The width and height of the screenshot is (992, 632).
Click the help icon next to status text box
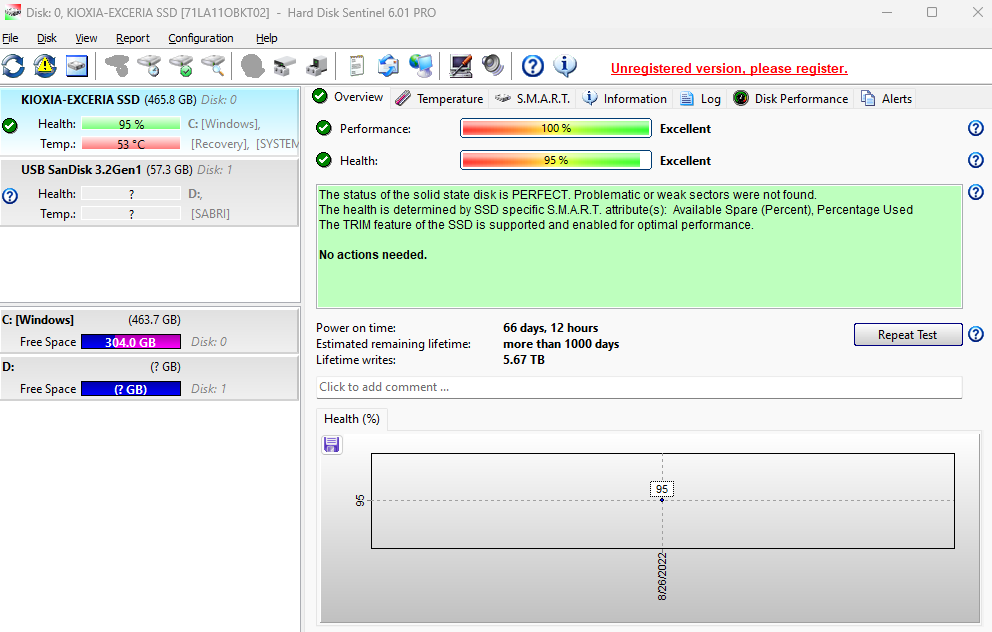coord(976,192)
